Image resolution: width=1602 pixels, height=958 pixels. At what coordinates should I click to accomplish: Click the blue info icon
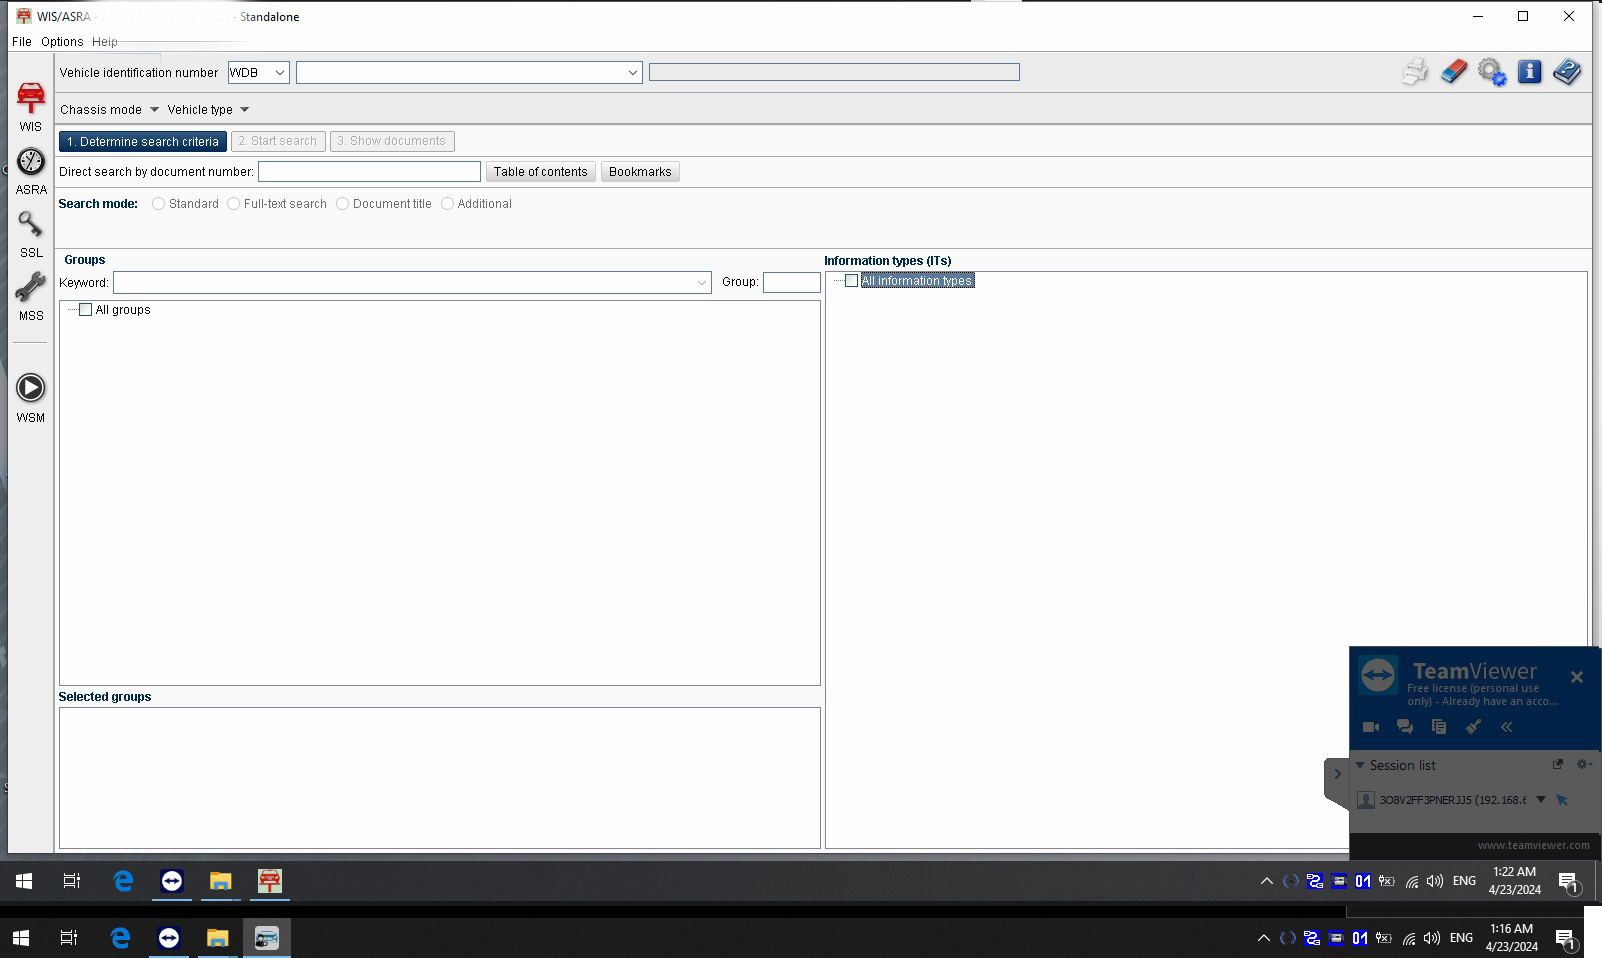(1529, 72)
